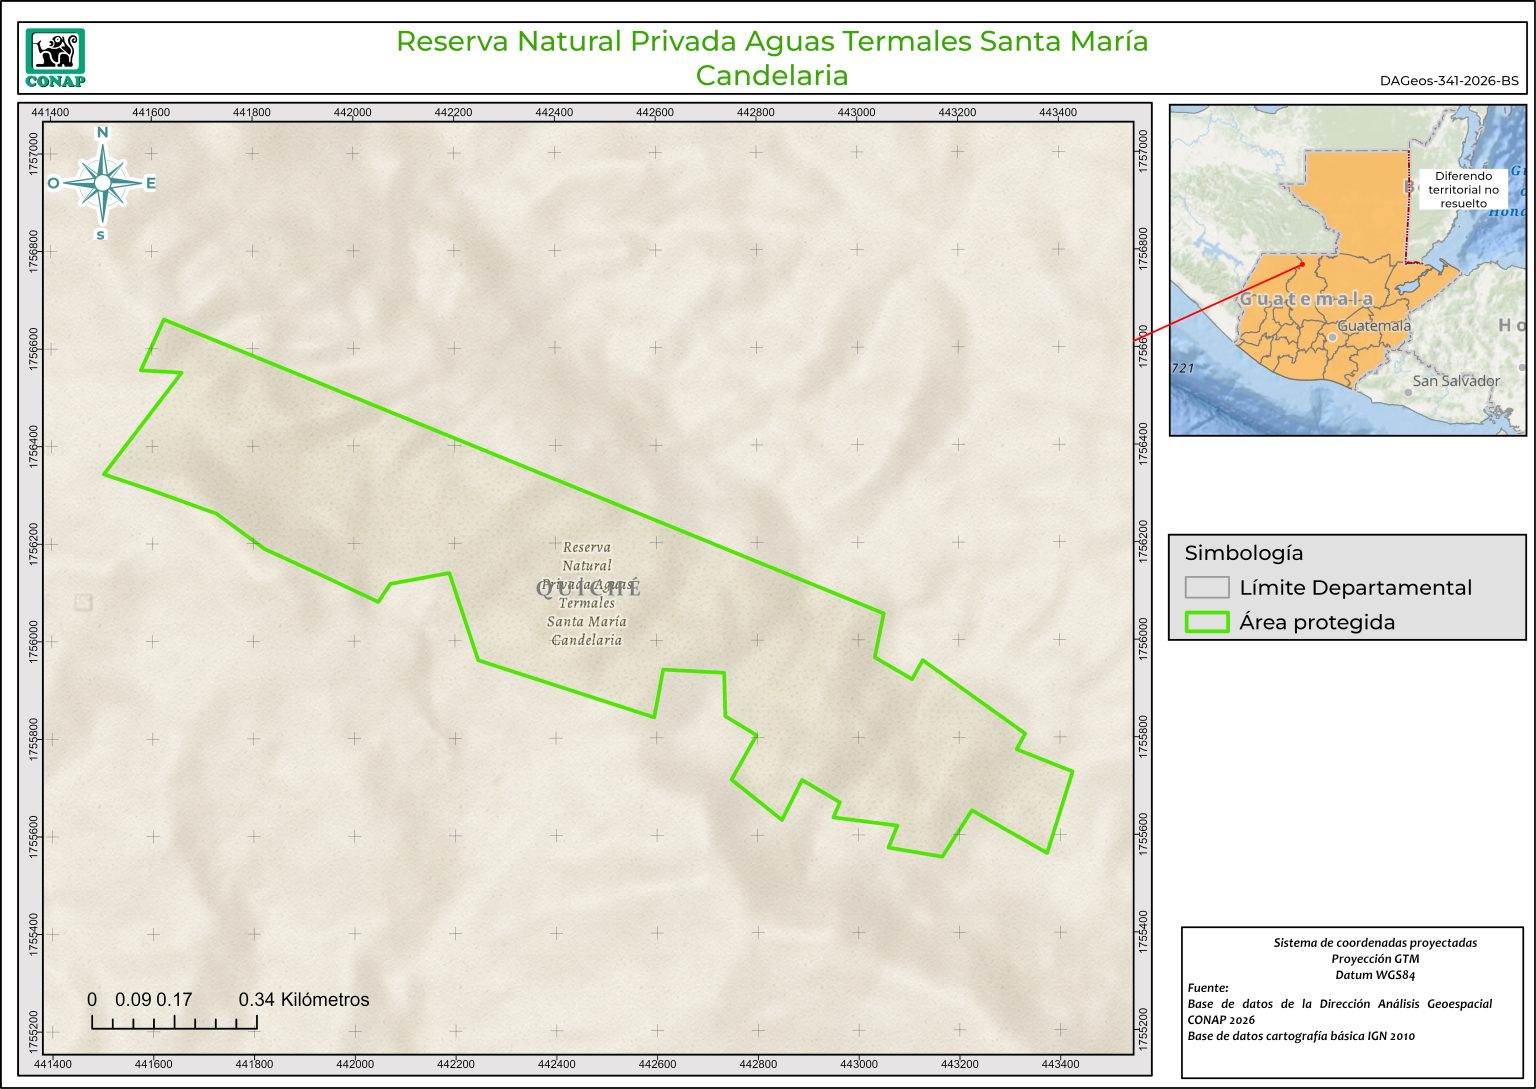The height and width of the screenshot is (1089, 1536).
Task: Click the Simbología legend heading
Action: (x=1243, y=553)
